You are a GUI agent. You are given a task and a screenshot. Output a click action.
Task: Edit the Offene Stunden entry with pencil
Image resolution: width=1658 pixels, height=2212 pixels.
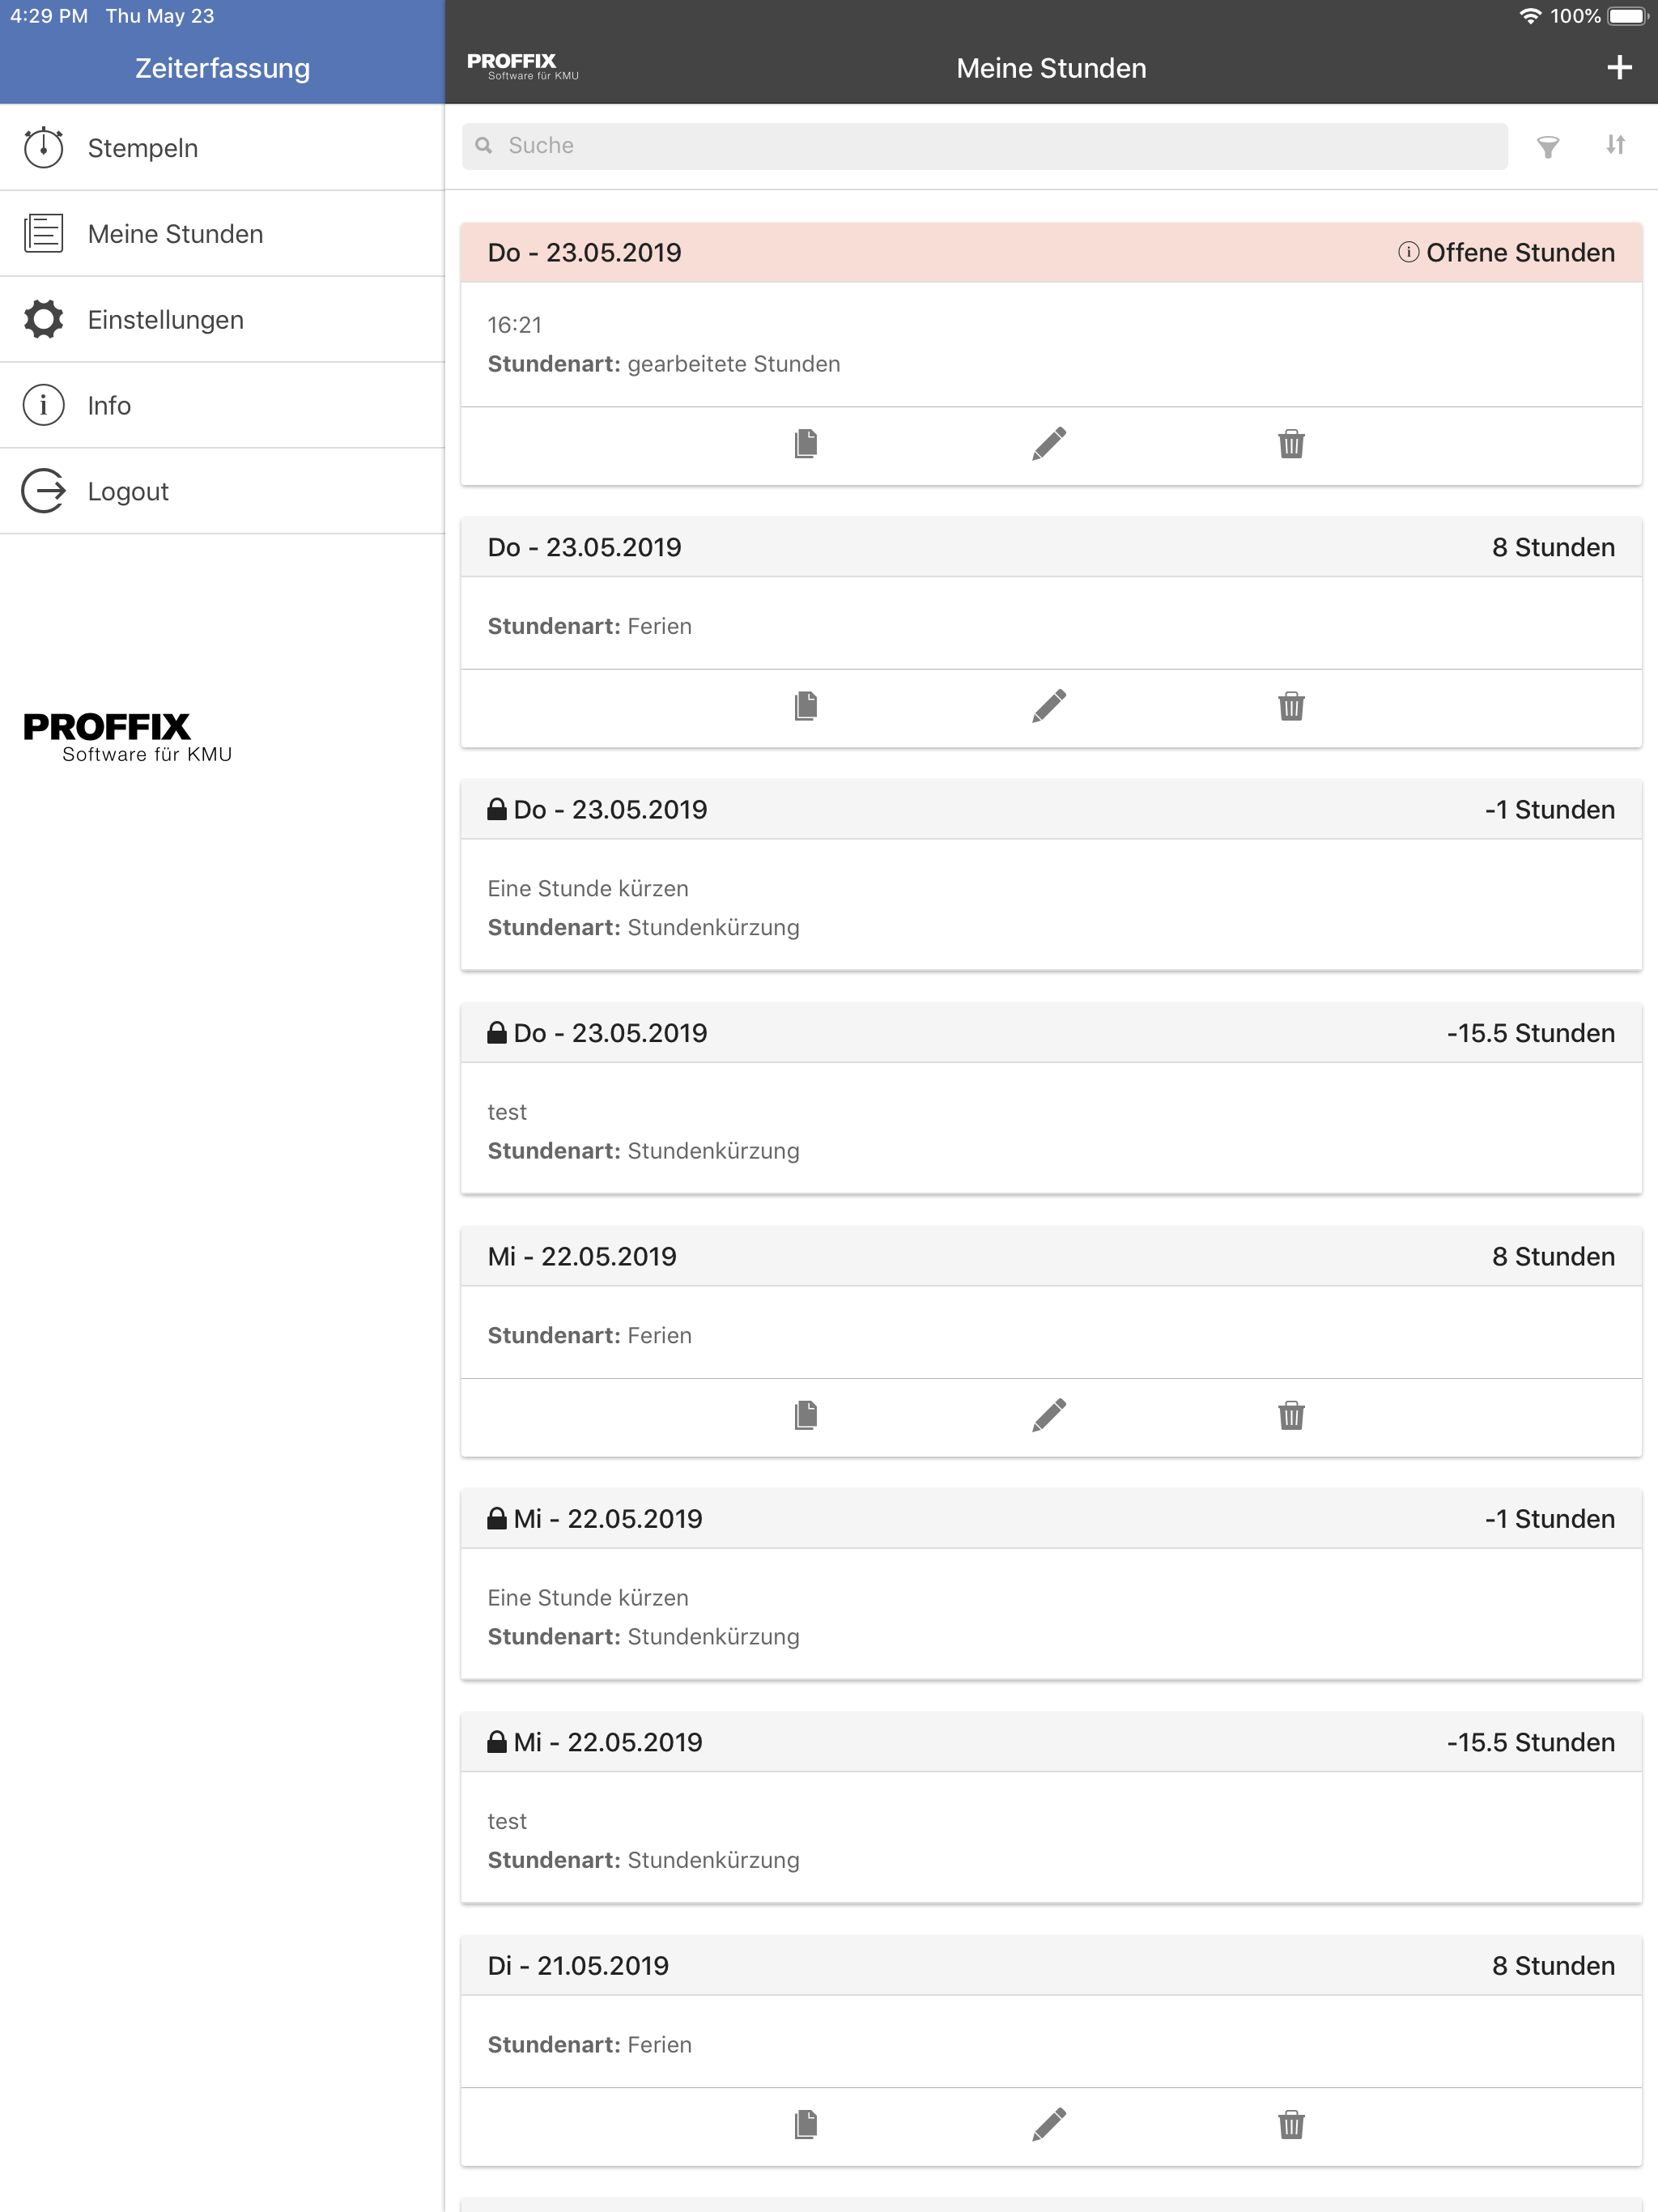[1049, 444]
